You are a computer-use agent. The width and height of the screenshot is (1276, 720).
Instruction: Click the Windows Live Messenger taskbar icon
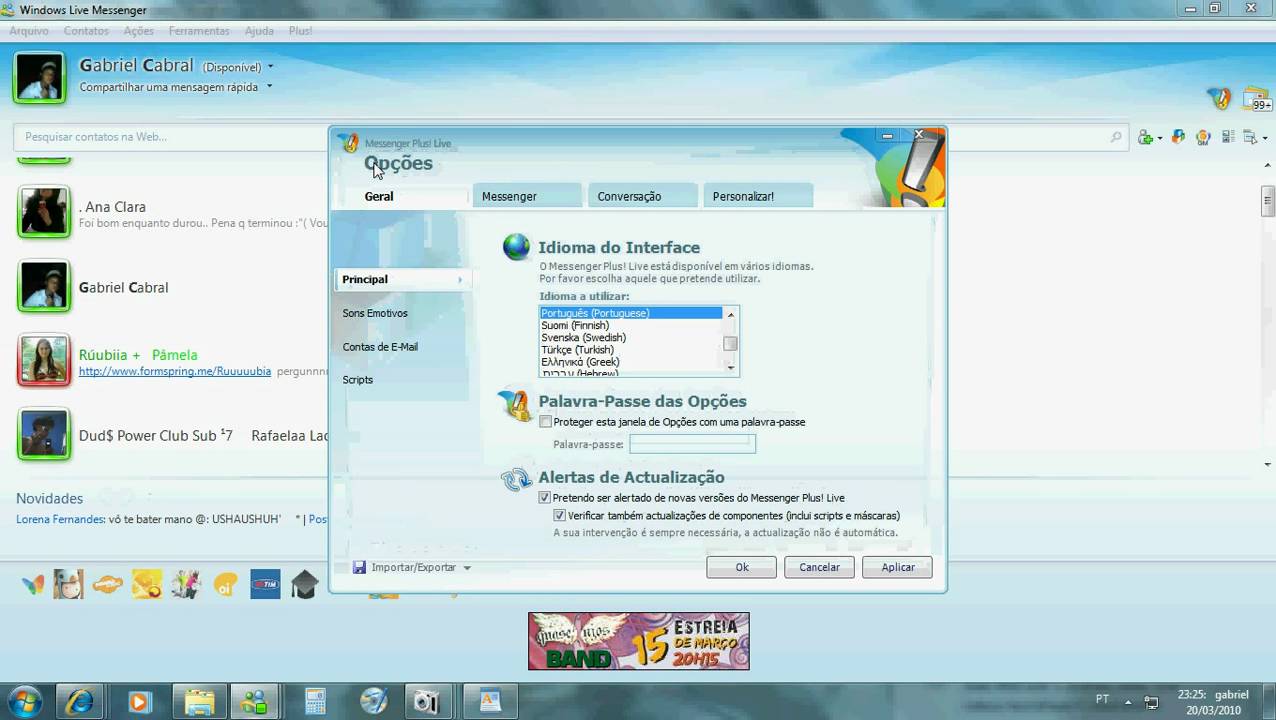point(256,701)
